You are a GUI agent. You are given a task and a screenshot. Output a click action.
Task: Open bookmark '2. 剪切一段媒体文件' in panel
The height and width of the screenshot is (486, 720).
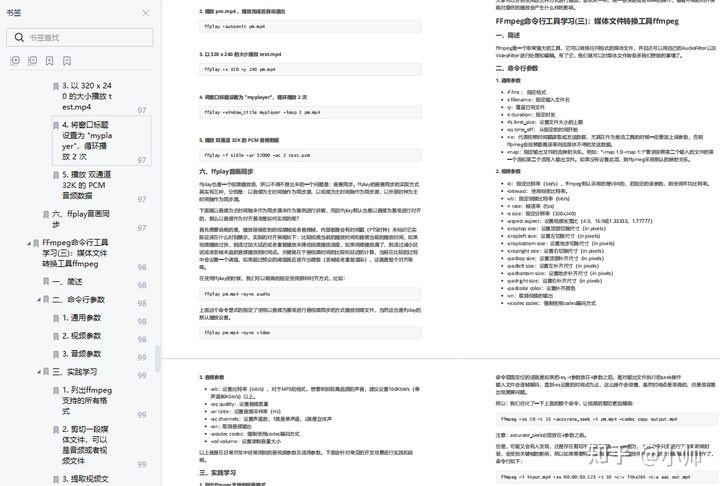coord(85,445)
